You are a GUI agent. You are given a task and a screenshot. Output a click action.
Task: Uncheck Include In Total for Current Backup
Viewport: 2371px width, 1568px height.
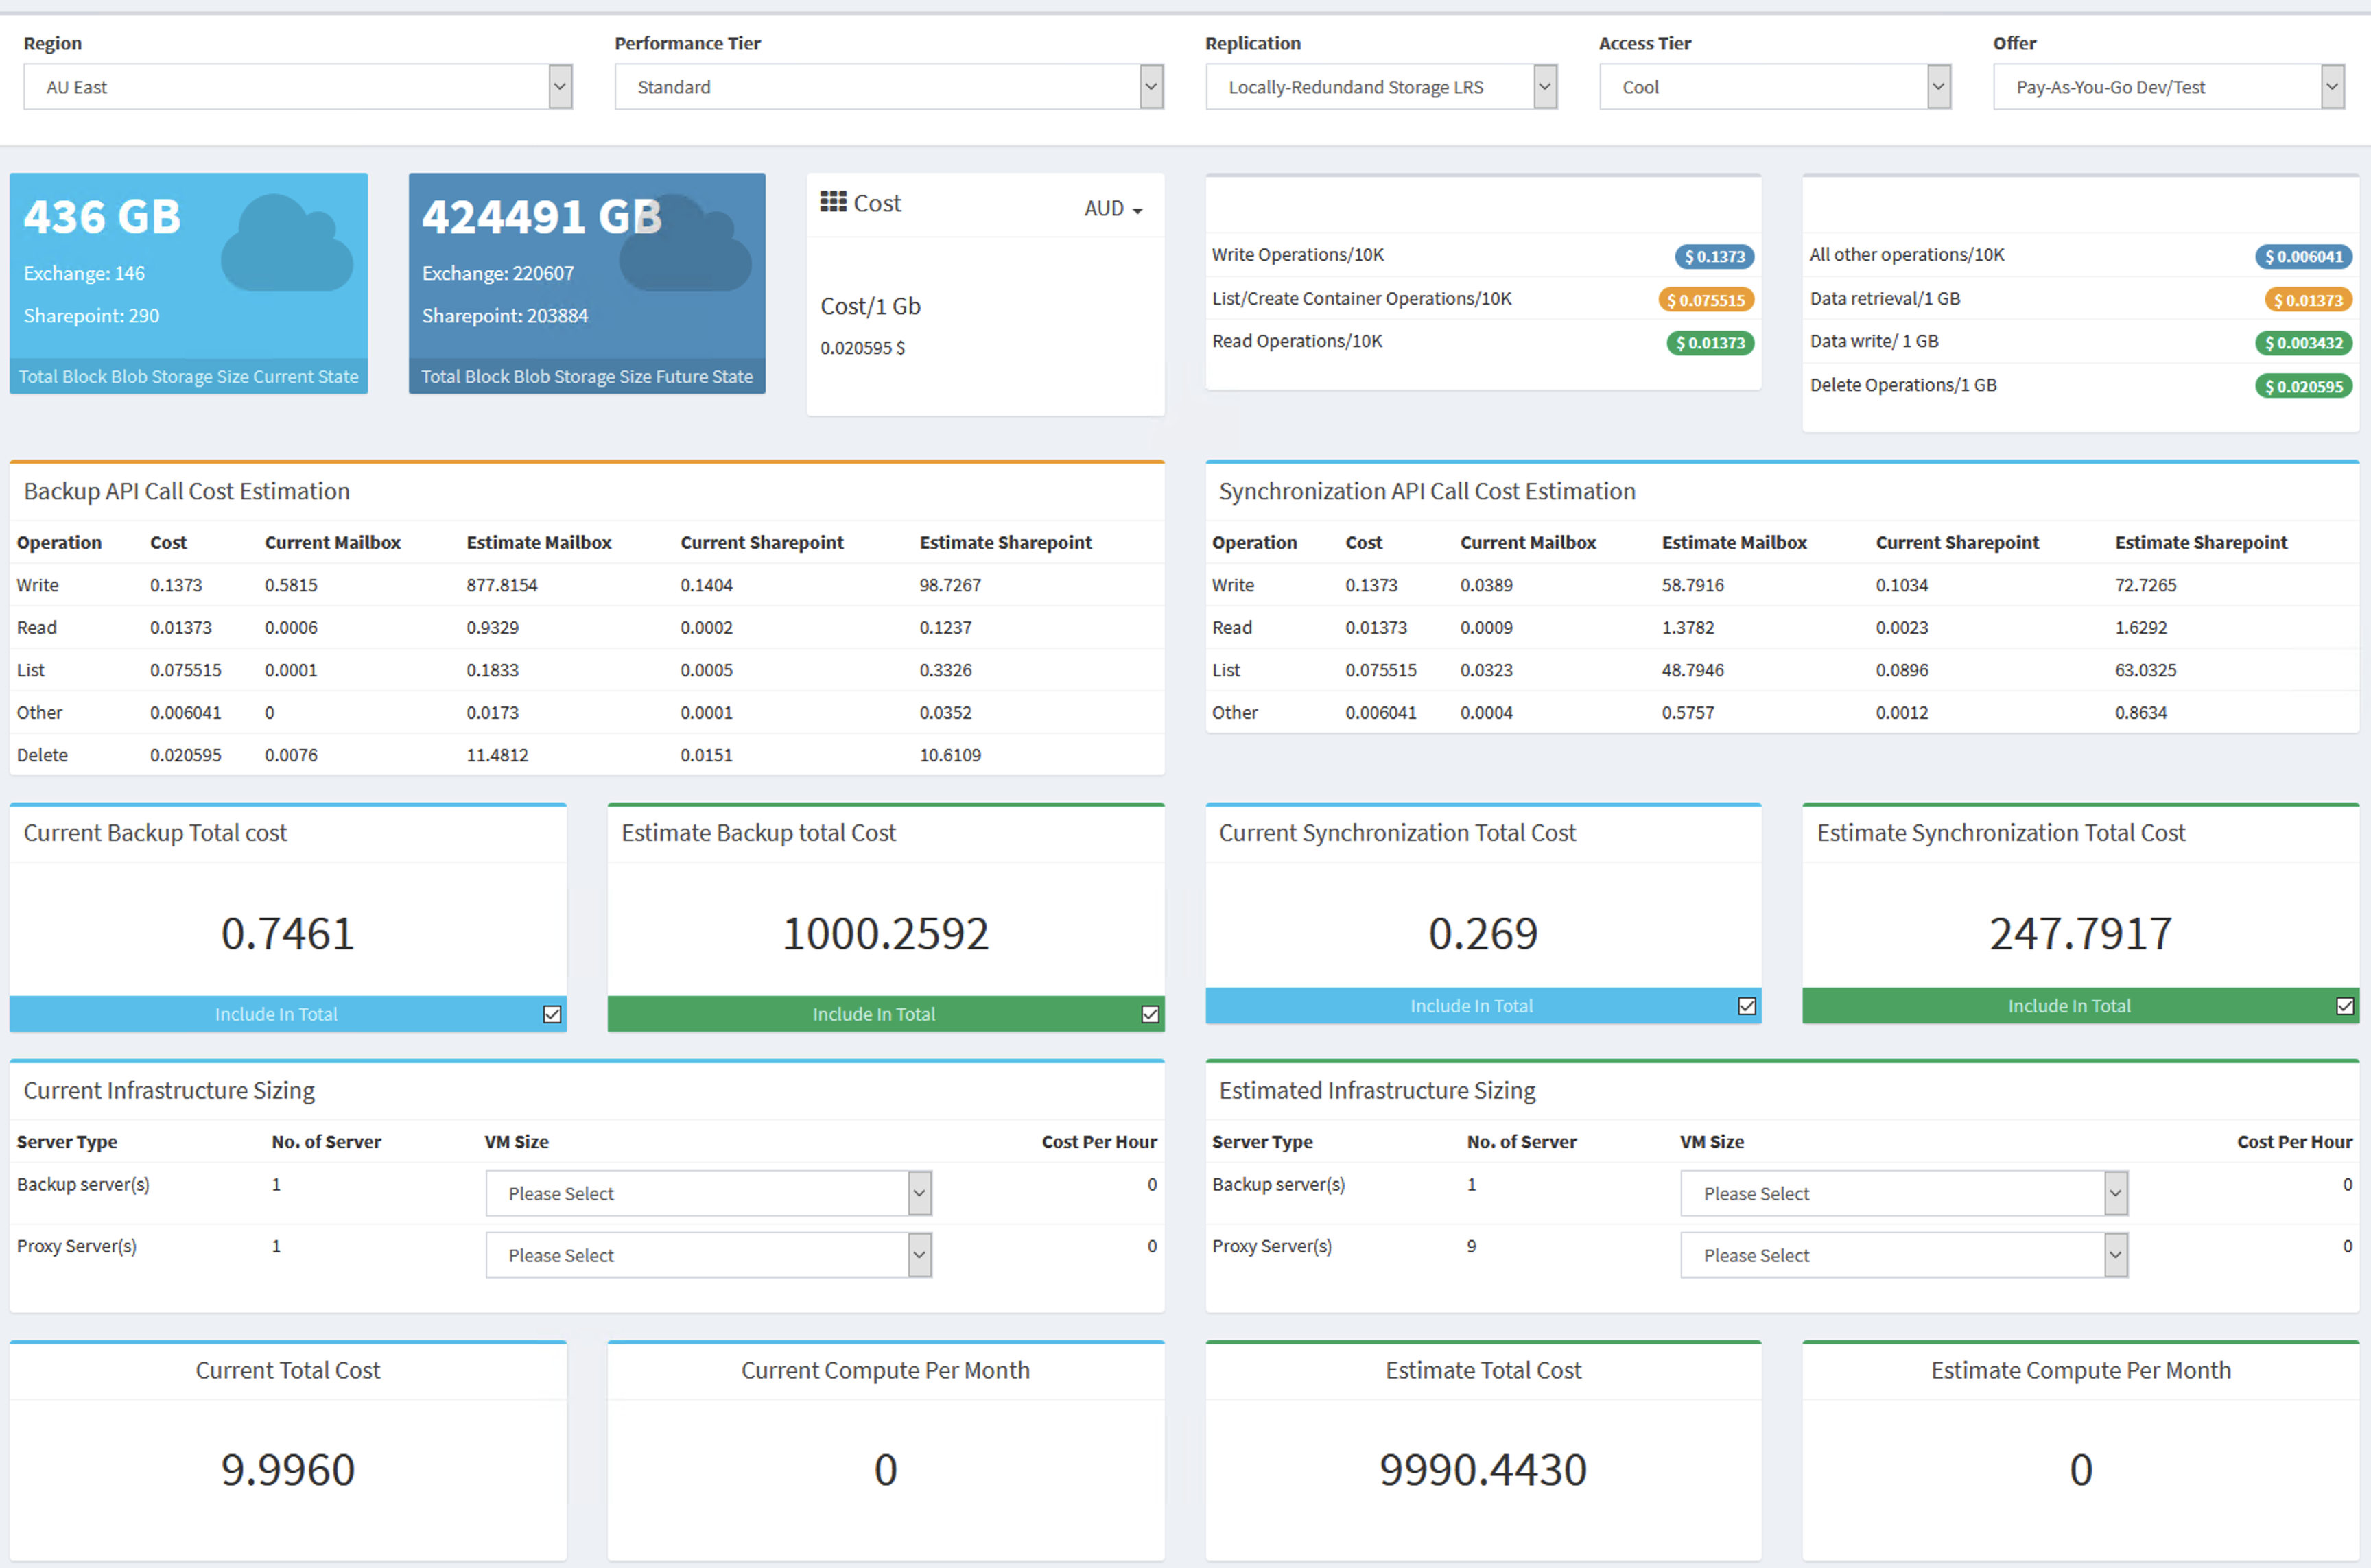552,1014
